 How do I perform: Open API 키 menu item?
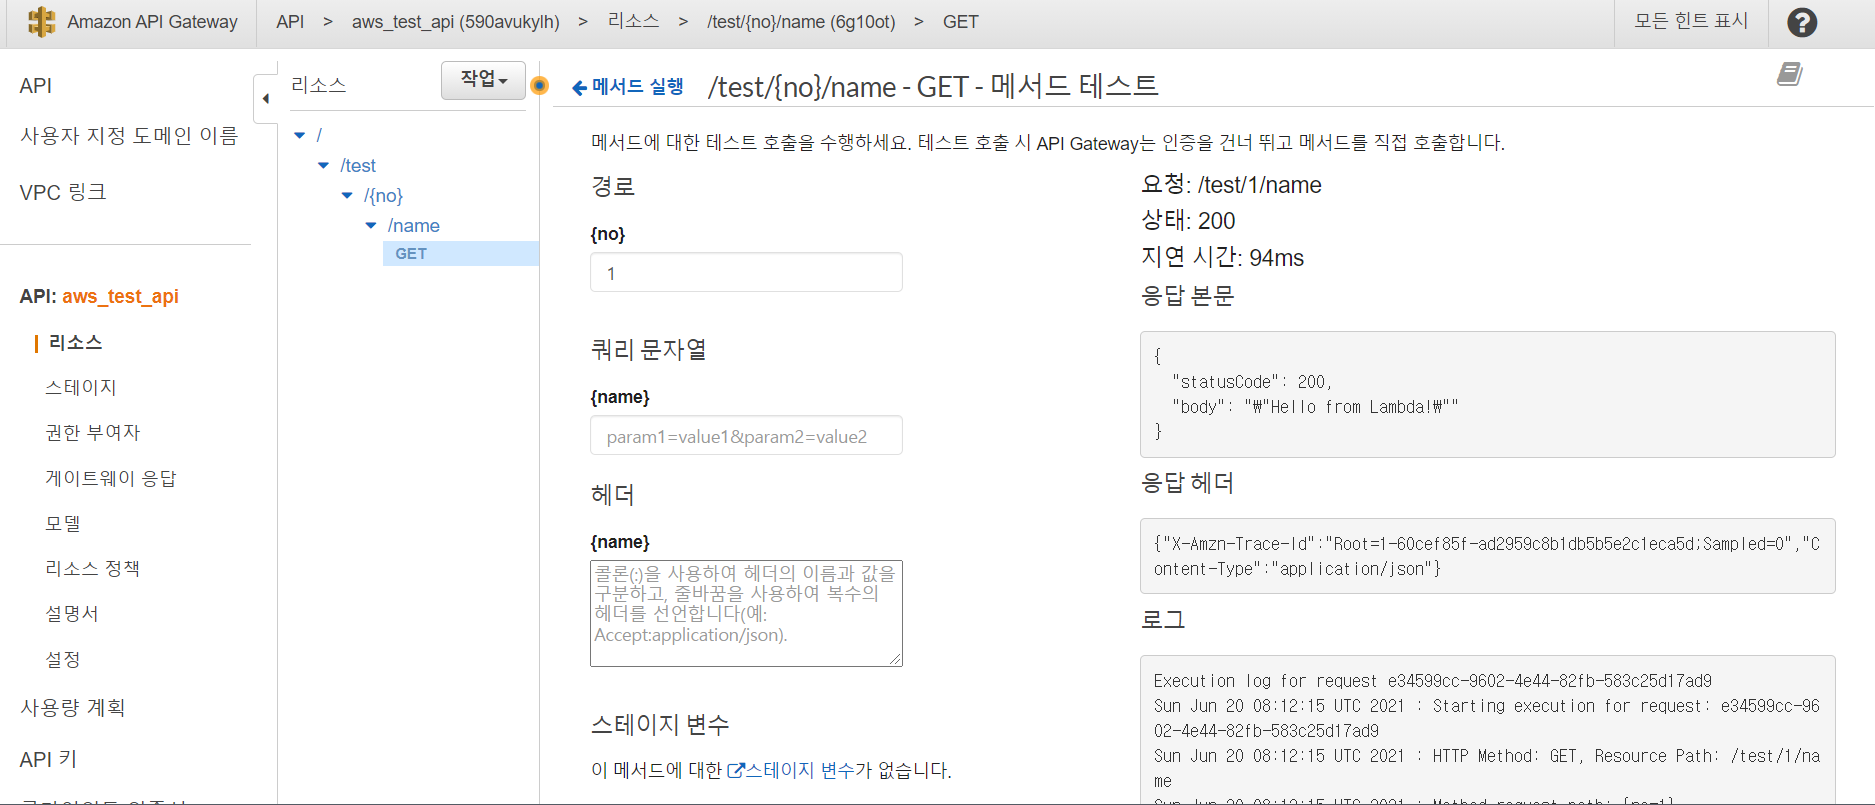[x=48, y=759]
